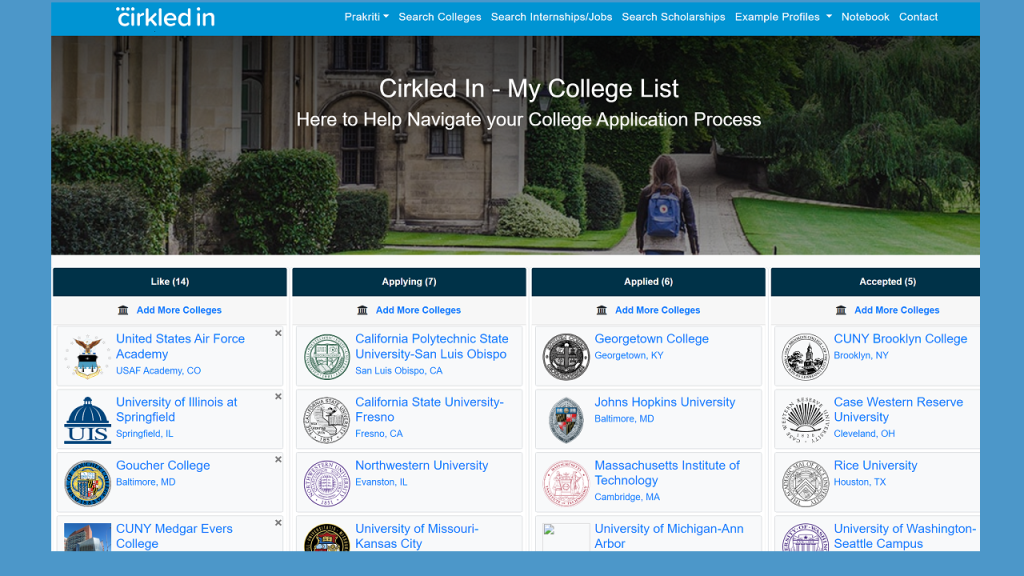This screenshot has width=1024, height=576.
Task: Click the institution icon in Accepted column
Action: [841, 310]
